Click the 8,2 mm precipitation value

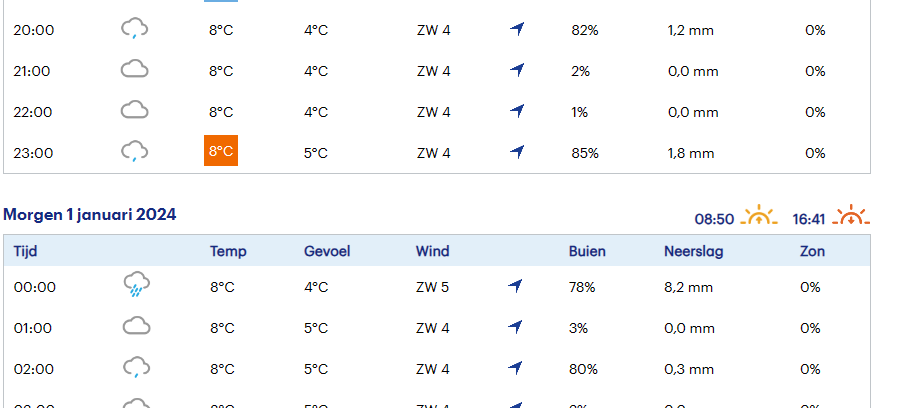pyautogui.click(x=689, y=287)
